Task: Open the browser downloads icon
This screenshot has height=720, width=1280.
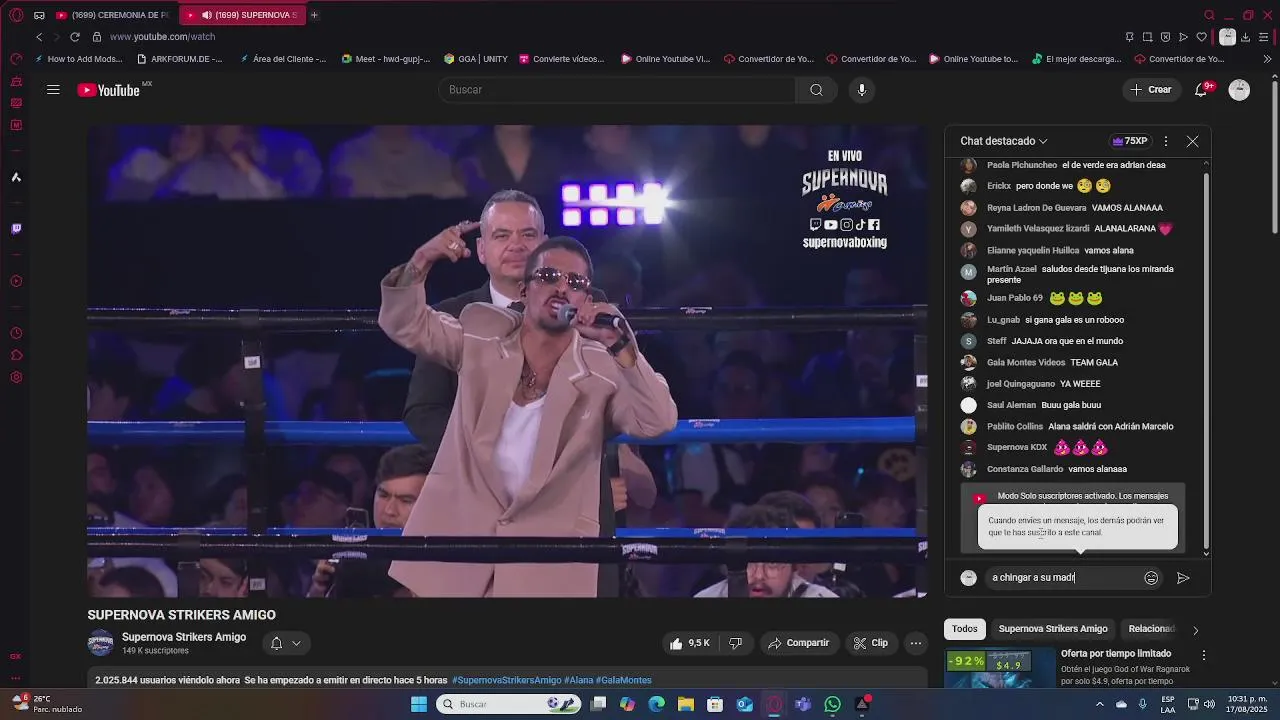Action: (x=1246, y=37)
